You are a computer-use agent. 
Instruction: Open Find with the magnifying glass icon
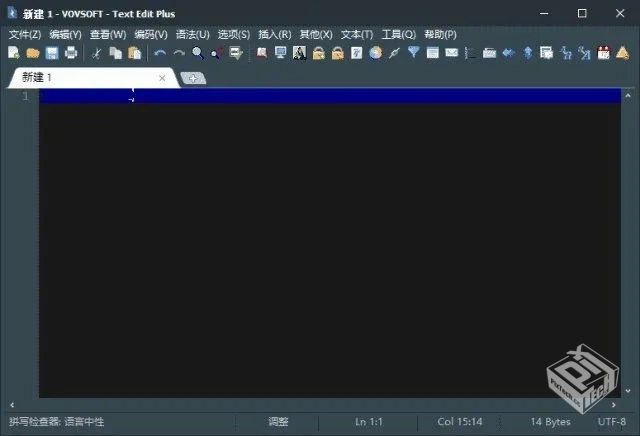tap(198, 53)
